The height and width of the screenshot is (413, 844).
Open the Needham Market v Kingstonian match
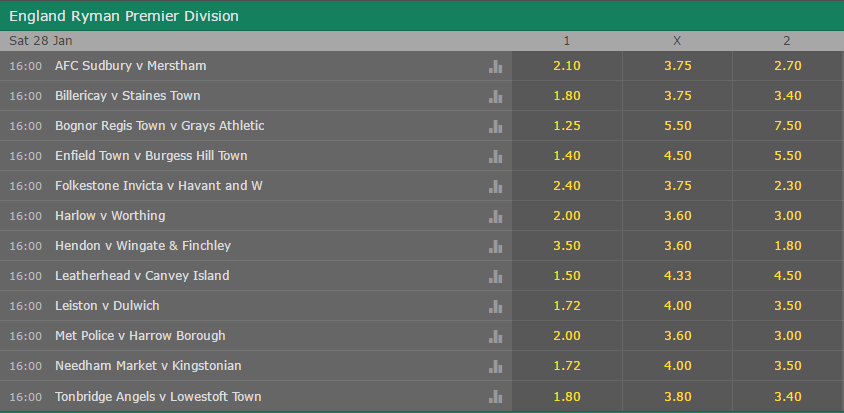coord(148,366)
